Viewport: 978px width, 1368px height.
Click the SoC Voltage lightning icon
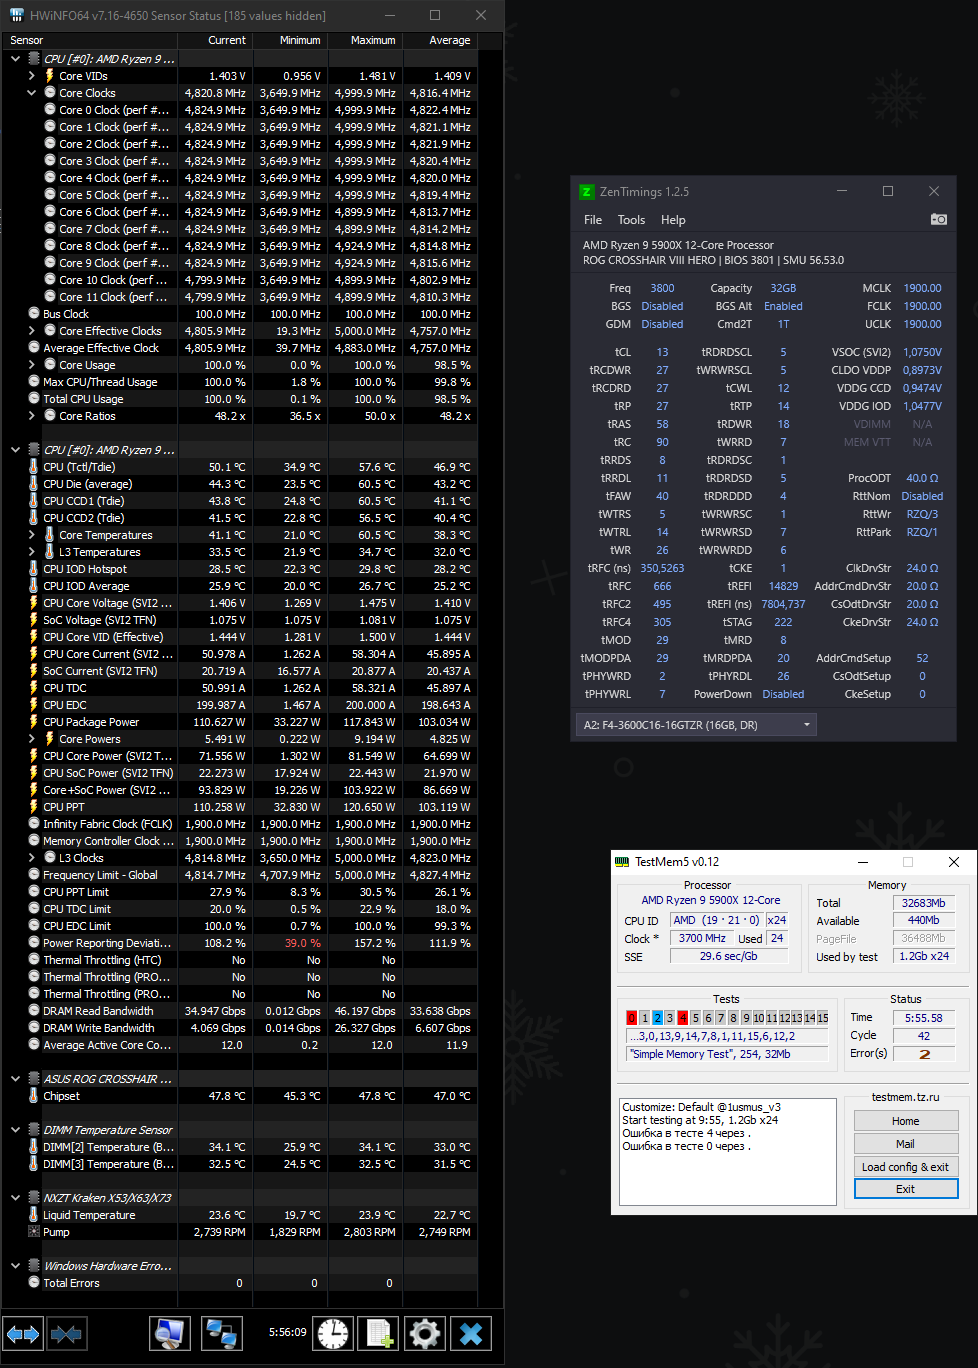34,620
